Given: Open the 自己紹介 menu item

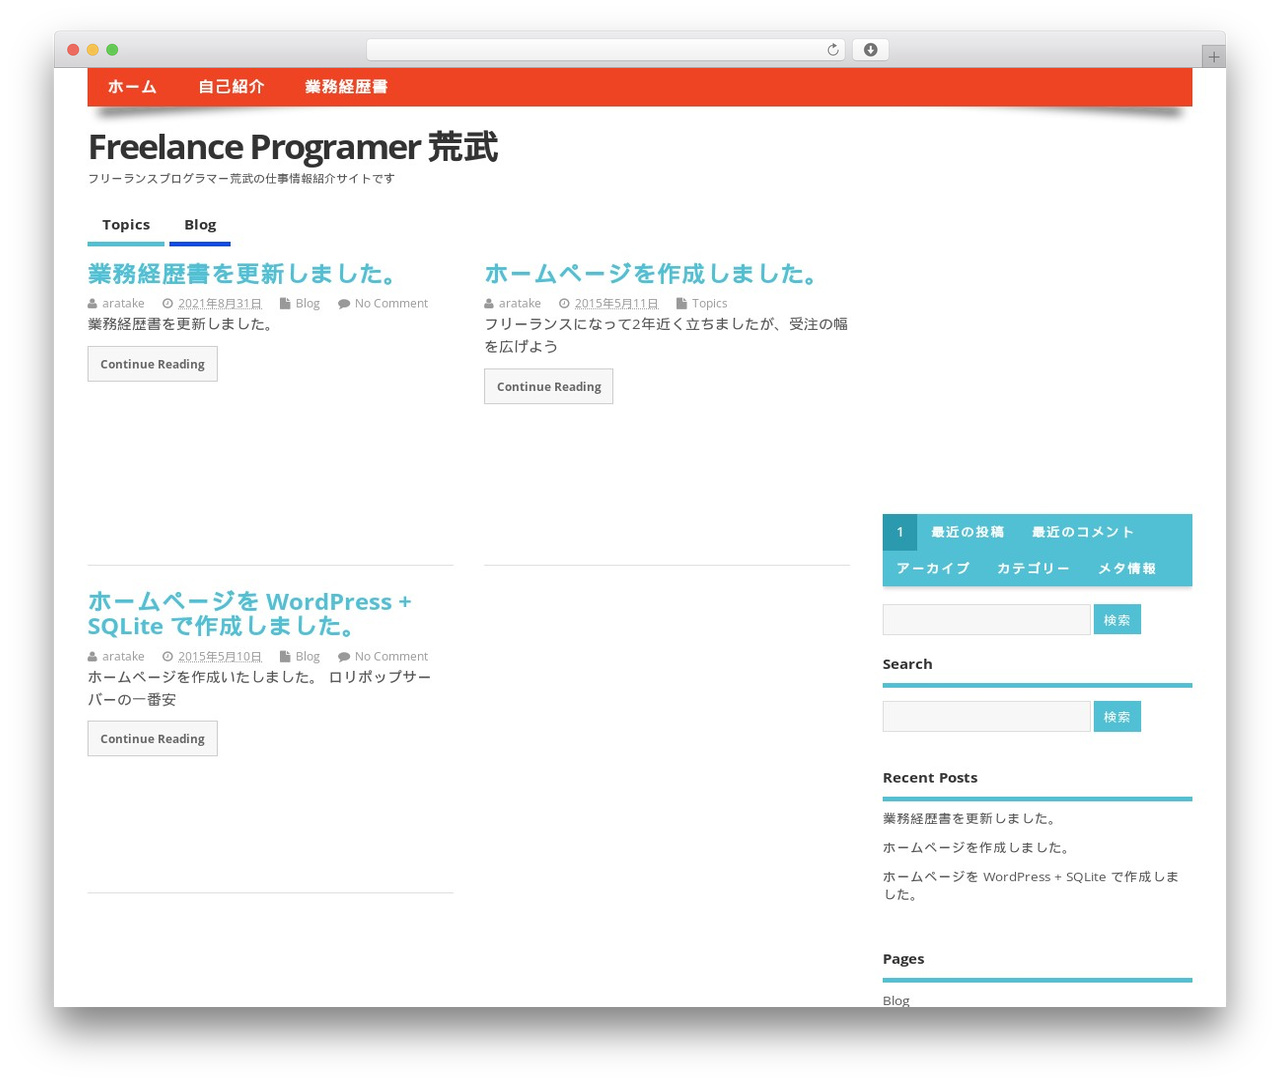Looking at the screenshot, I should (231, 87).
